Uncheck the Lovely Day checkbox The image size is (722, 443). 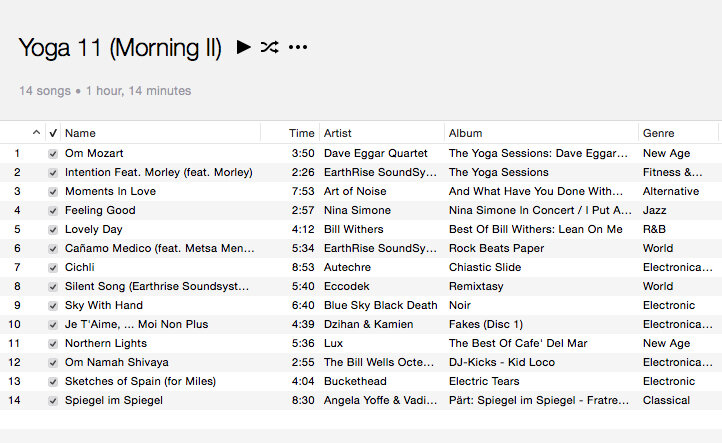(53, 230)
